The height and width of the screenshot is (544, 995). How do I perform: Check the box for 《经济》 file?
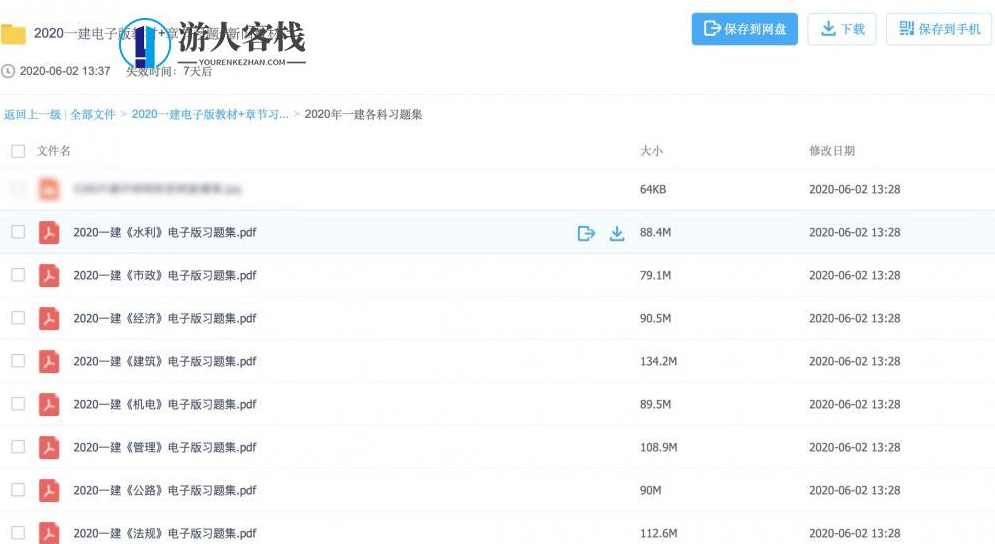(18, 317)
